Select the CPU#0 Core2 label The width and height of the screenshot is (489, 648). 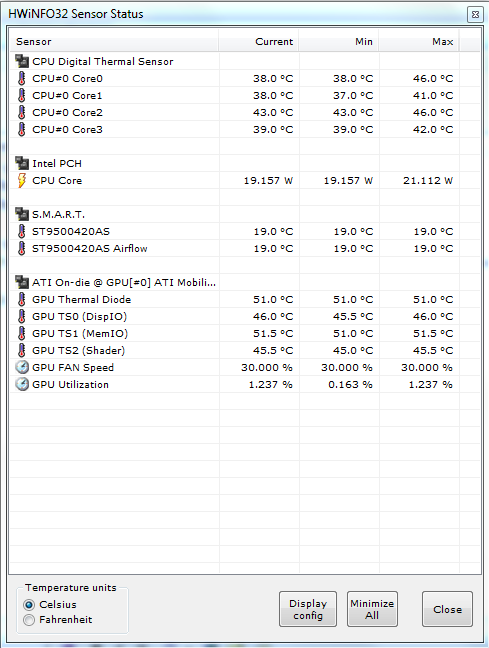(67, 112)
